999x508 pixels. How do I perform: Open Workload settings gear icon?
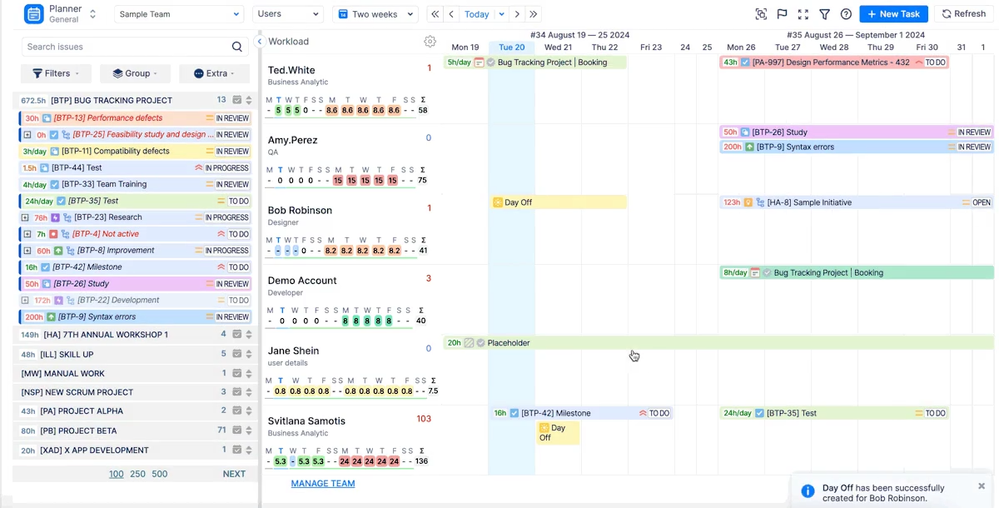[430, 41]
